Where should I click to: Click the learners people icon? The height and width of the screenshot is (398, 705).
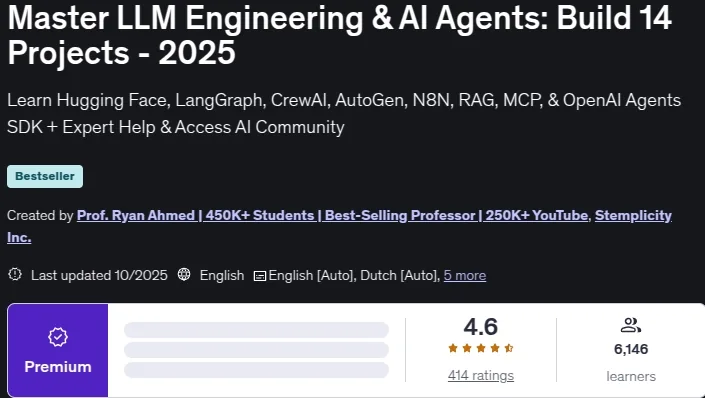(x=630, y=325)
